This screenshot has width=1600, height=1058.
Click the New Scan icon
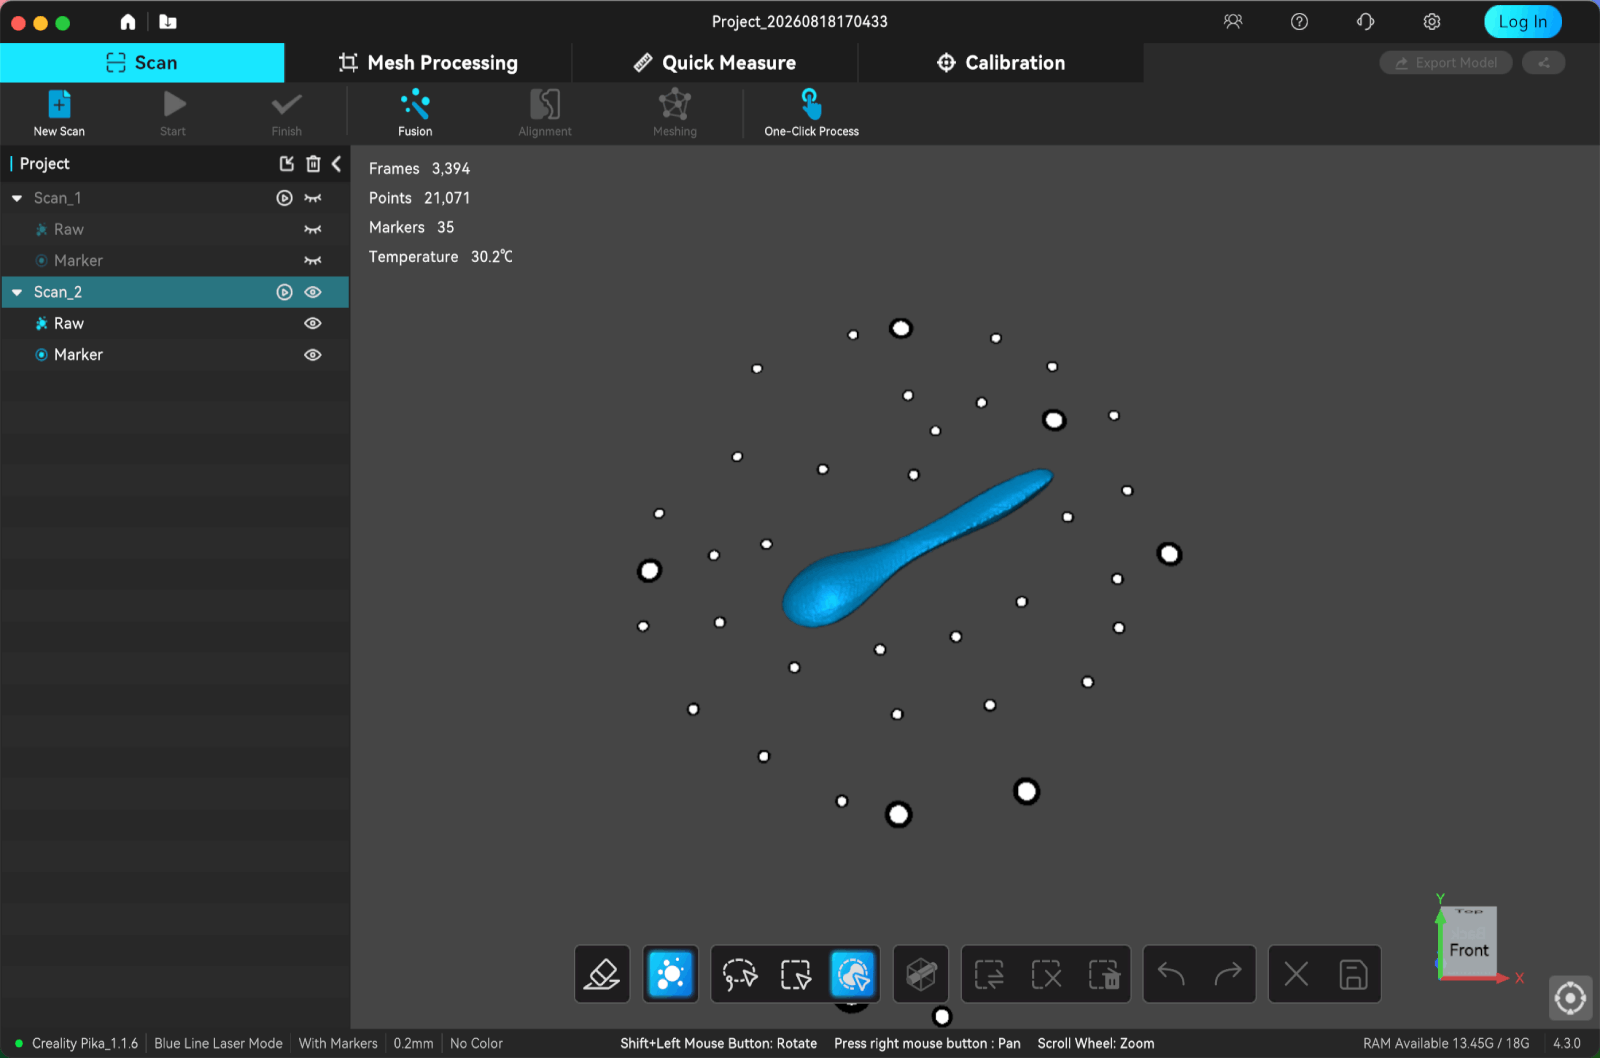coord(59,104)
